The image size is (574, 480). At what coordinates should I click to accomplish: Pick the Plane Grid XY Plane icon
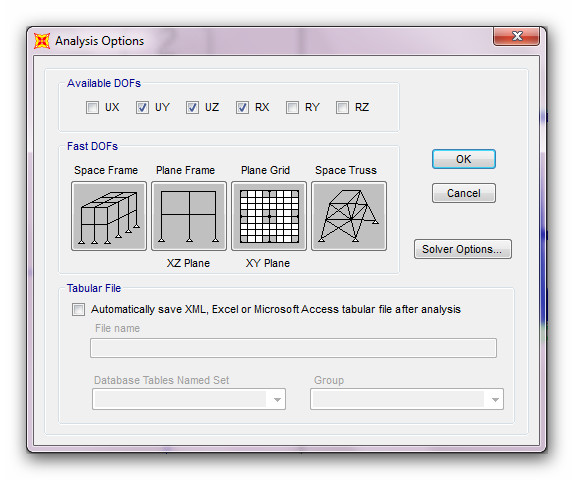(x=269, y=216)
